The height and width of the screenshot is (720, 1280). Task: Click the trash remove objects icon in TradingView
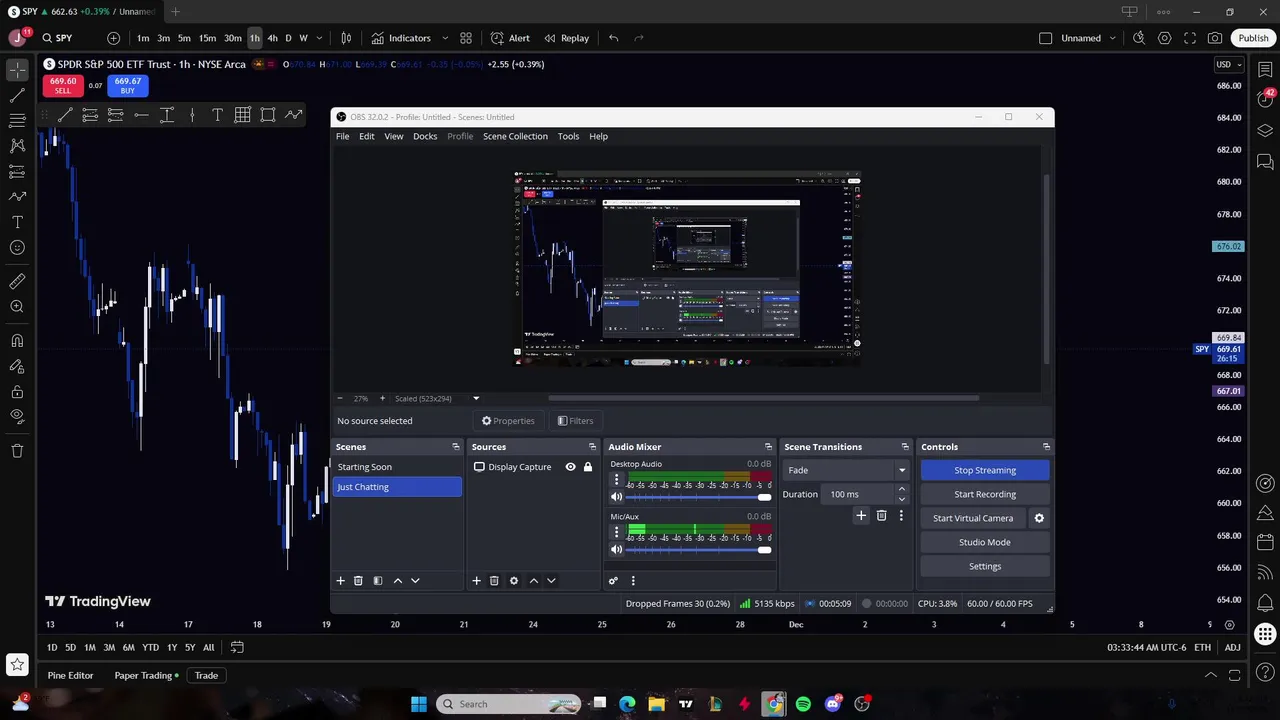[x=17, y=451]
